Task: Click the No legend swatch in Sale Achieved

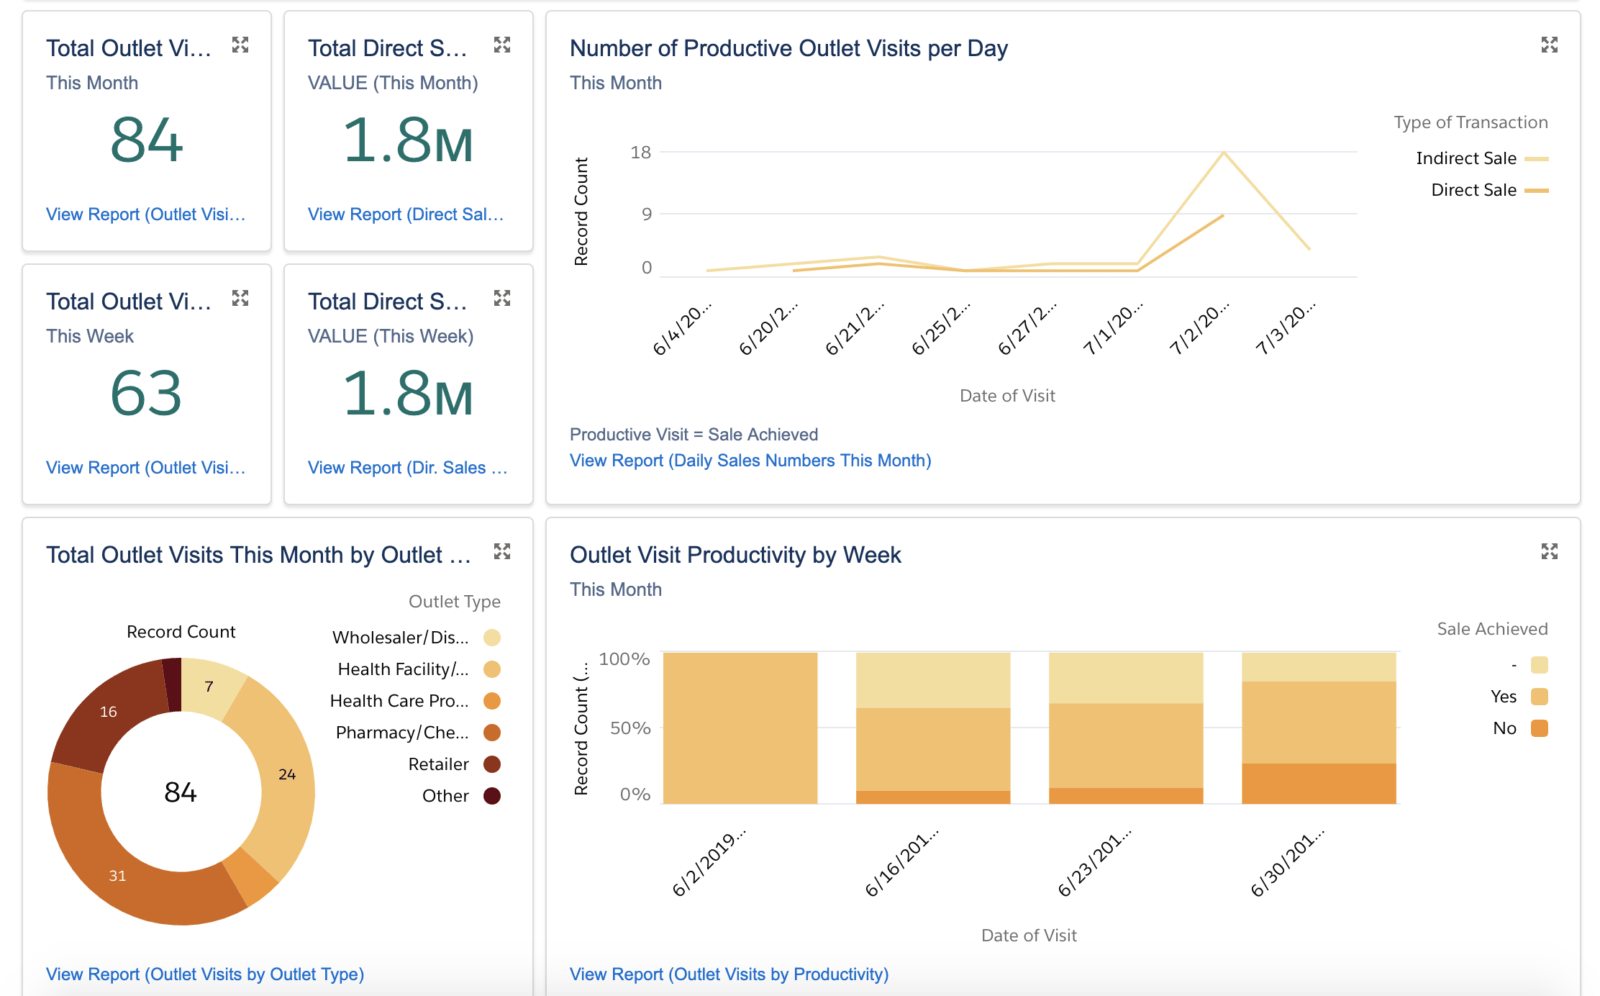Action: [1540, 728]
